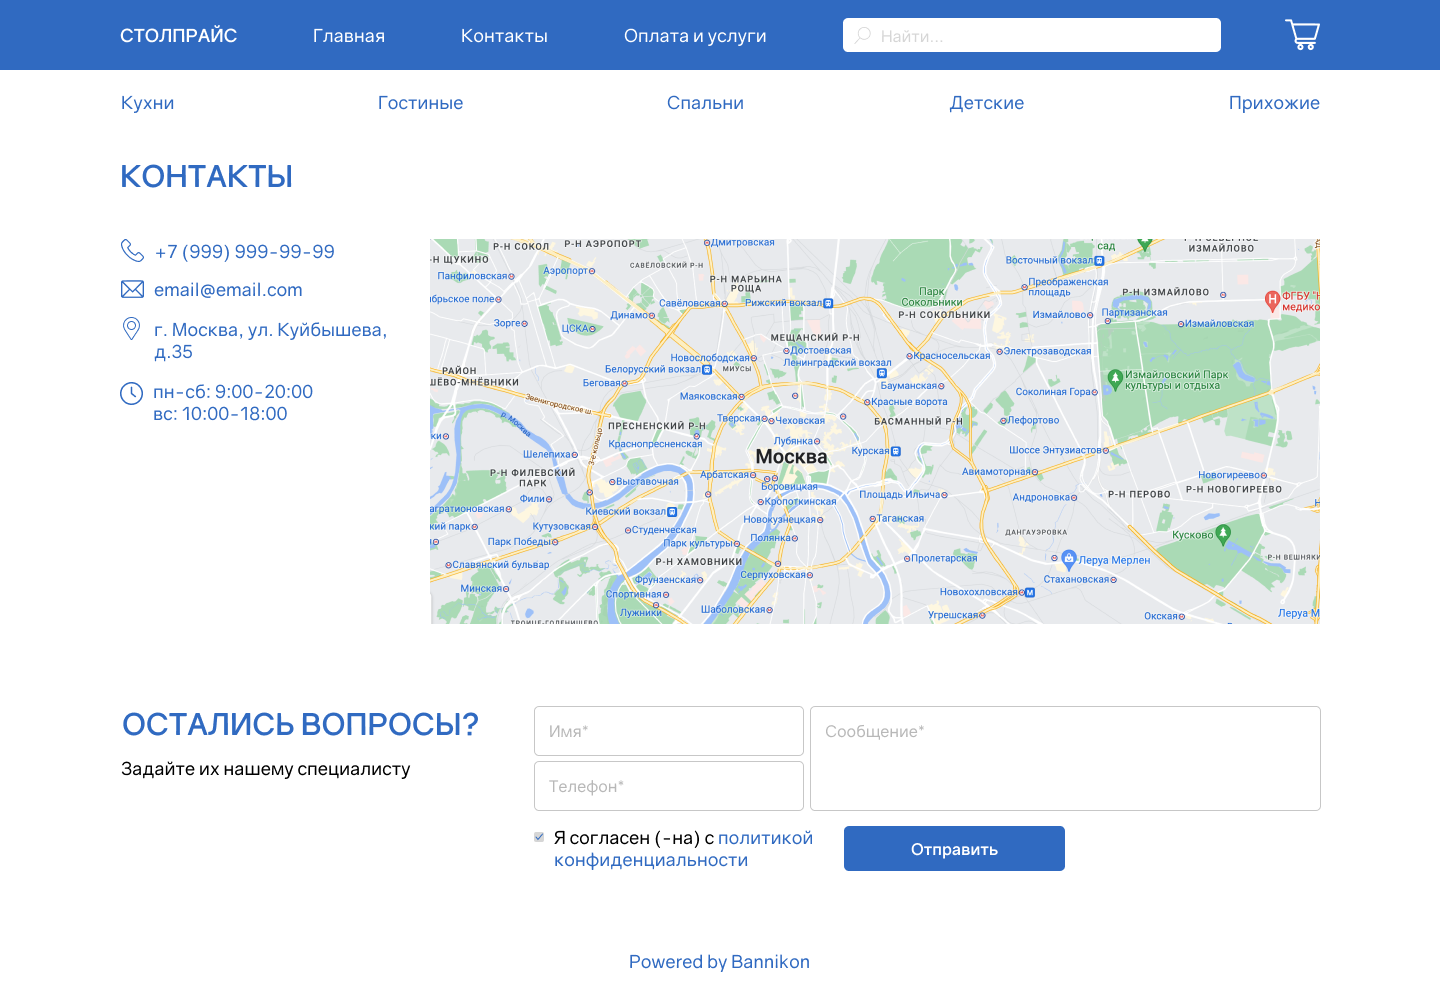Image resolution: width=1440 pixels, height=1002 pixels.
Task: Open the Кухни category
Action: [x=147, y=103]
